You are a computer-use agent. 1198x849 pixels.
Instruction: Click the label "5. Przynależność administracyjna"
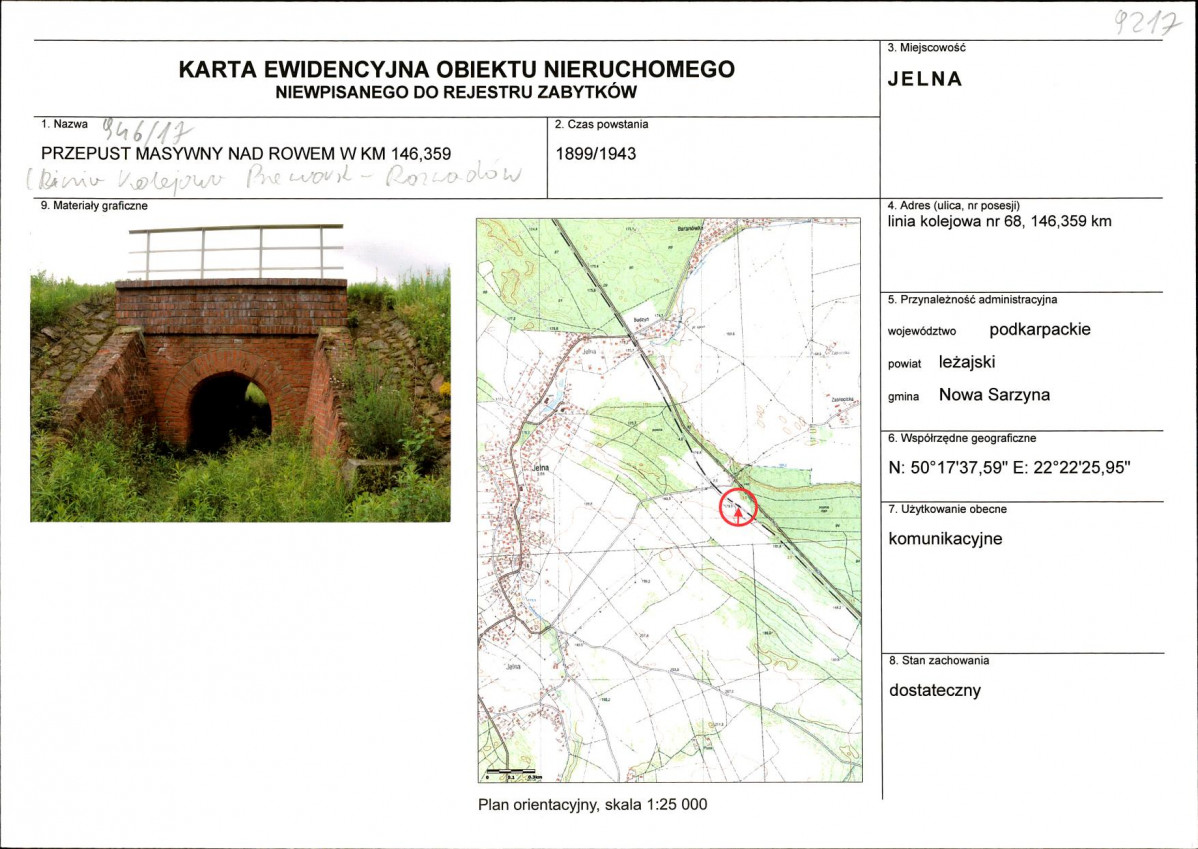tap(972, 300)
